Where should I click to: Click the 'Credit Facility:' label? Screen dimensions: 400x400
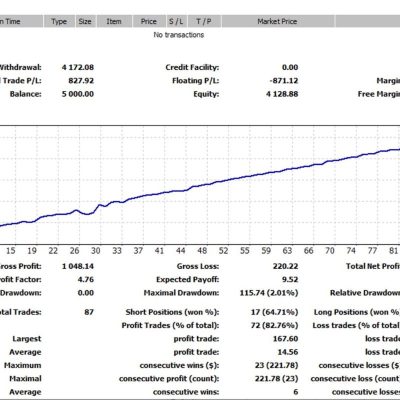[x=192, y=67]
